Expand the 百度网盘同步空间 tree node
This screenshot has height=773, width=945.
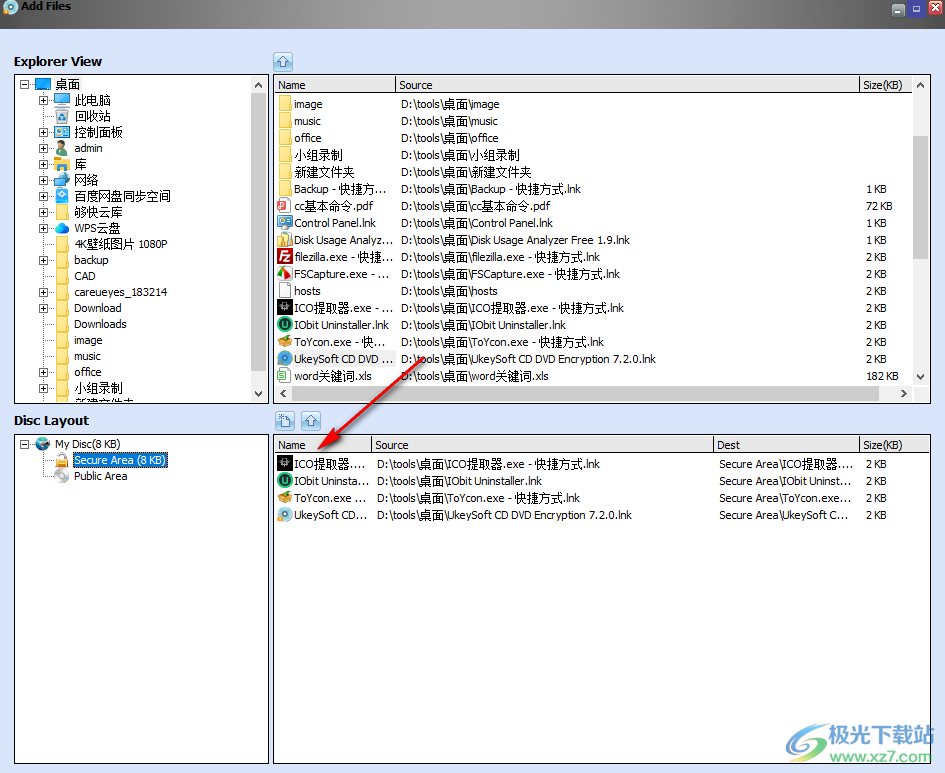pos(43,196)
